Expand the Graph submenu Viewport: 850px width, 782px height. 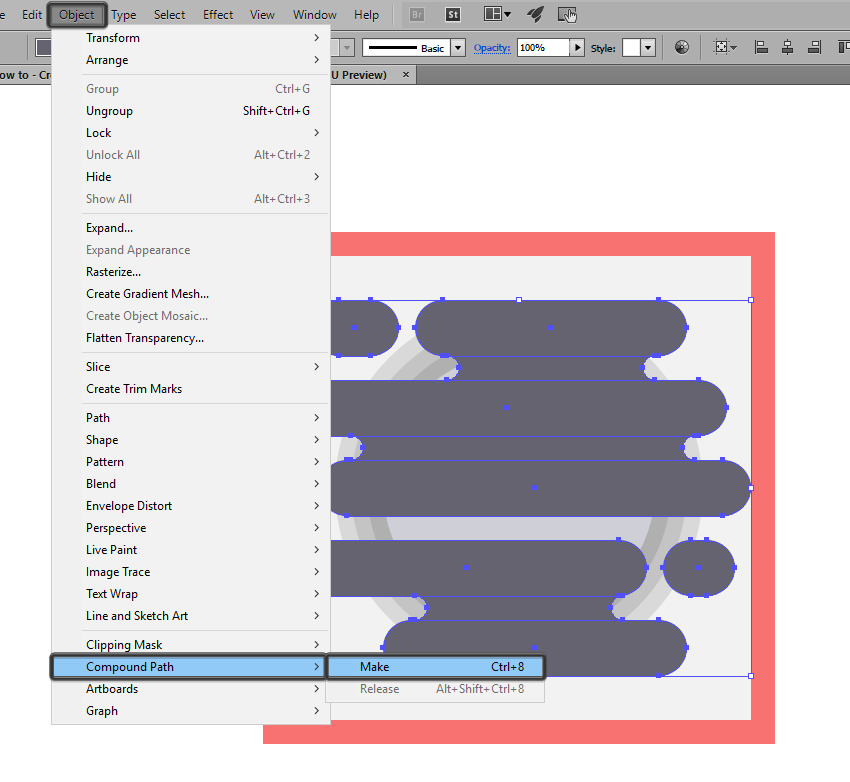coord(191,711)
